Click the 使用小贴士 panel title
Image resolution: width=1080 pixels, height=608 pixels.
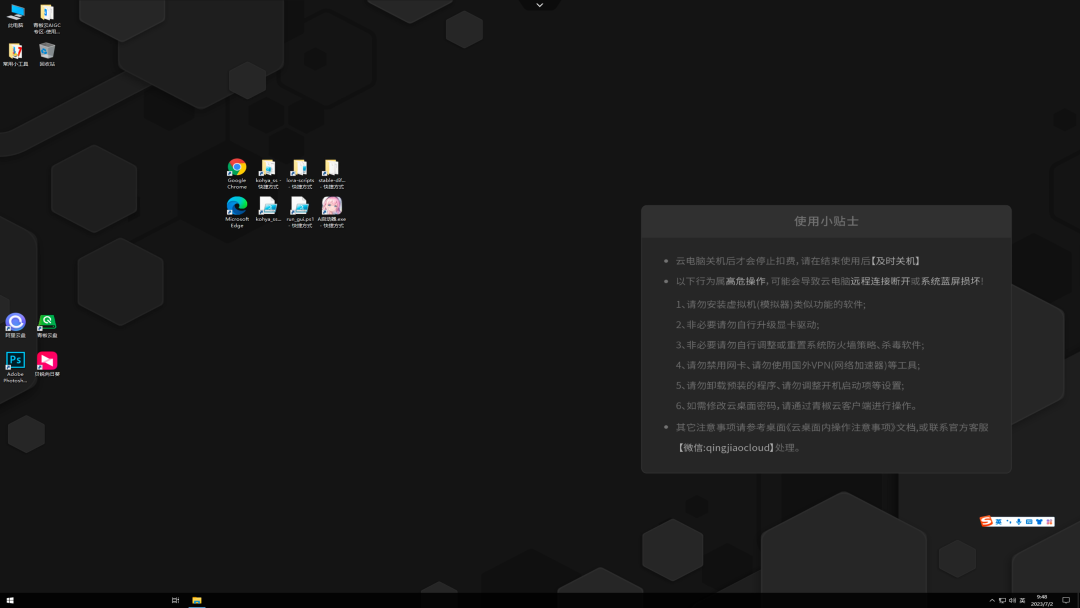(826, 221)
